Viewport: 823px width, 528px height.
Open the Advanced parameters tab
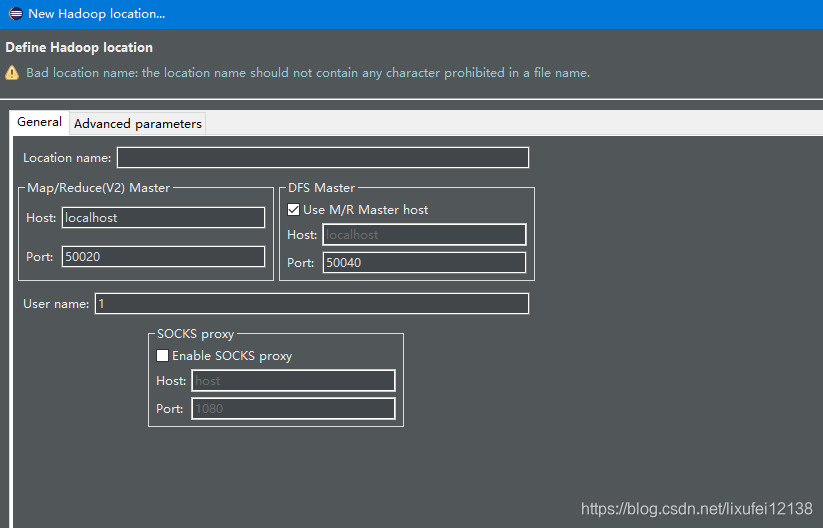tap(138, 124)
